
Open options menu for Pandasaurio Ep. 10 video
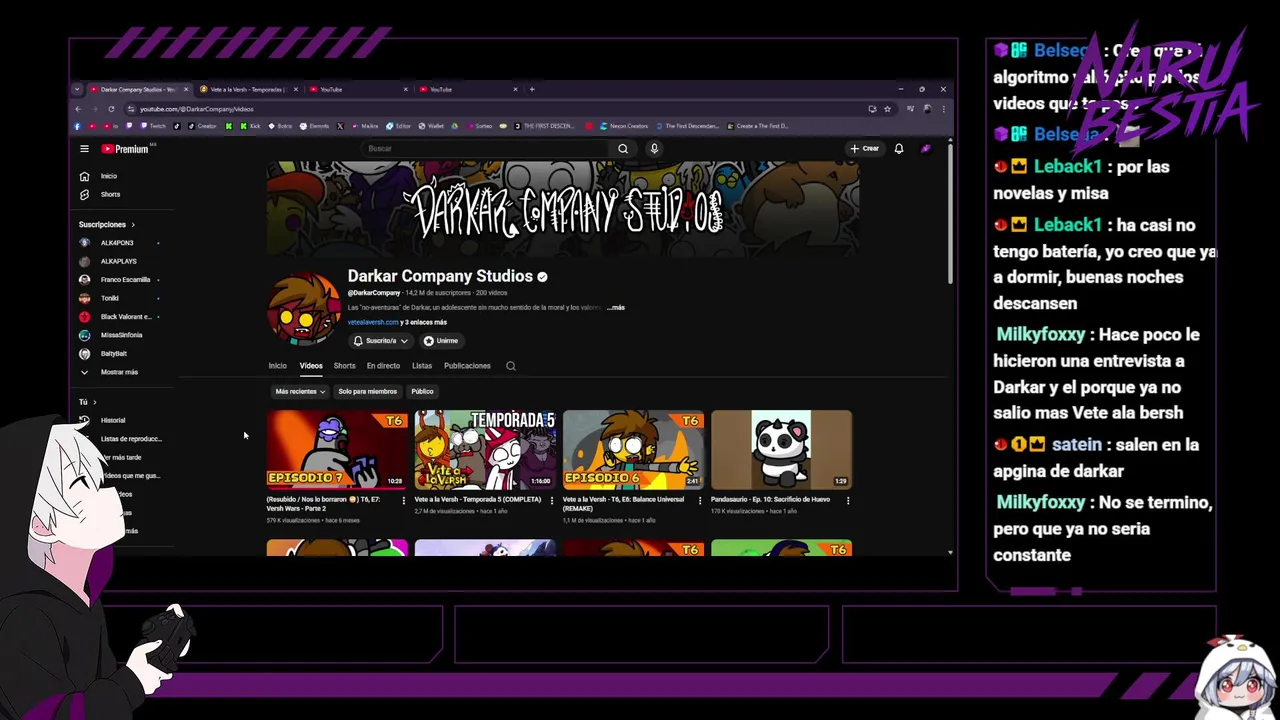point(848,500)
